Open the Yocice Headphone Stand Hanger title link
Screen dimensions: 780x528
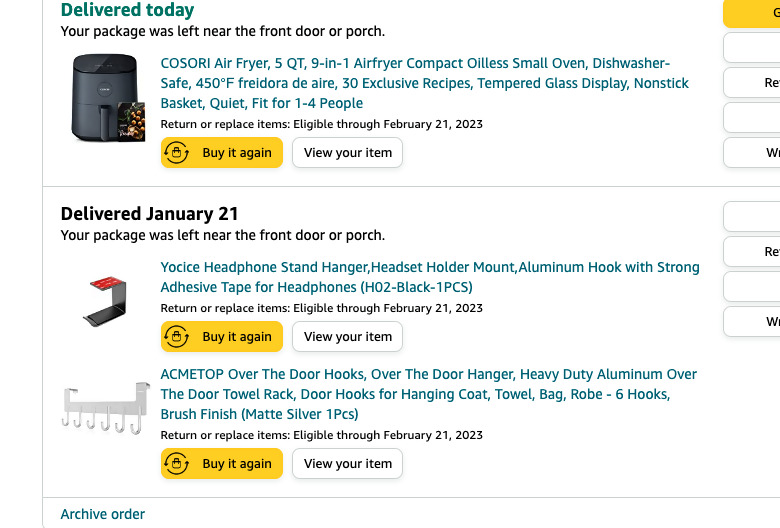(430, 277)
